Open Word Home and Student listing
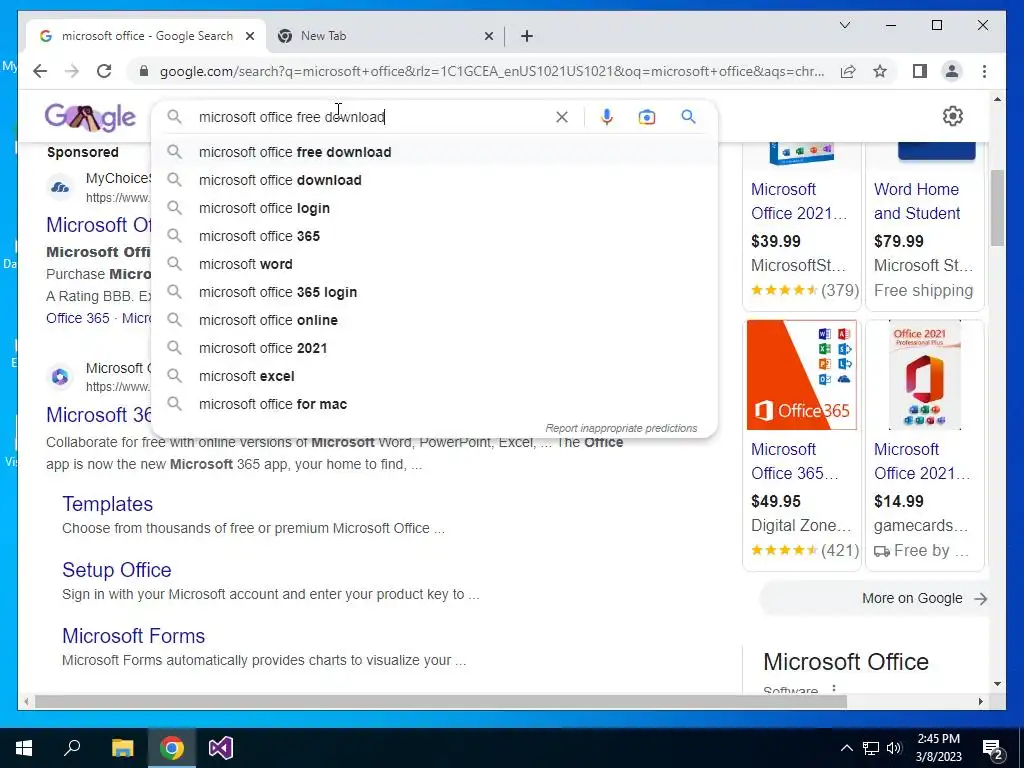The height and width of the screenshot is (768, 1024). pyautogui.click(x=917, y=201)
